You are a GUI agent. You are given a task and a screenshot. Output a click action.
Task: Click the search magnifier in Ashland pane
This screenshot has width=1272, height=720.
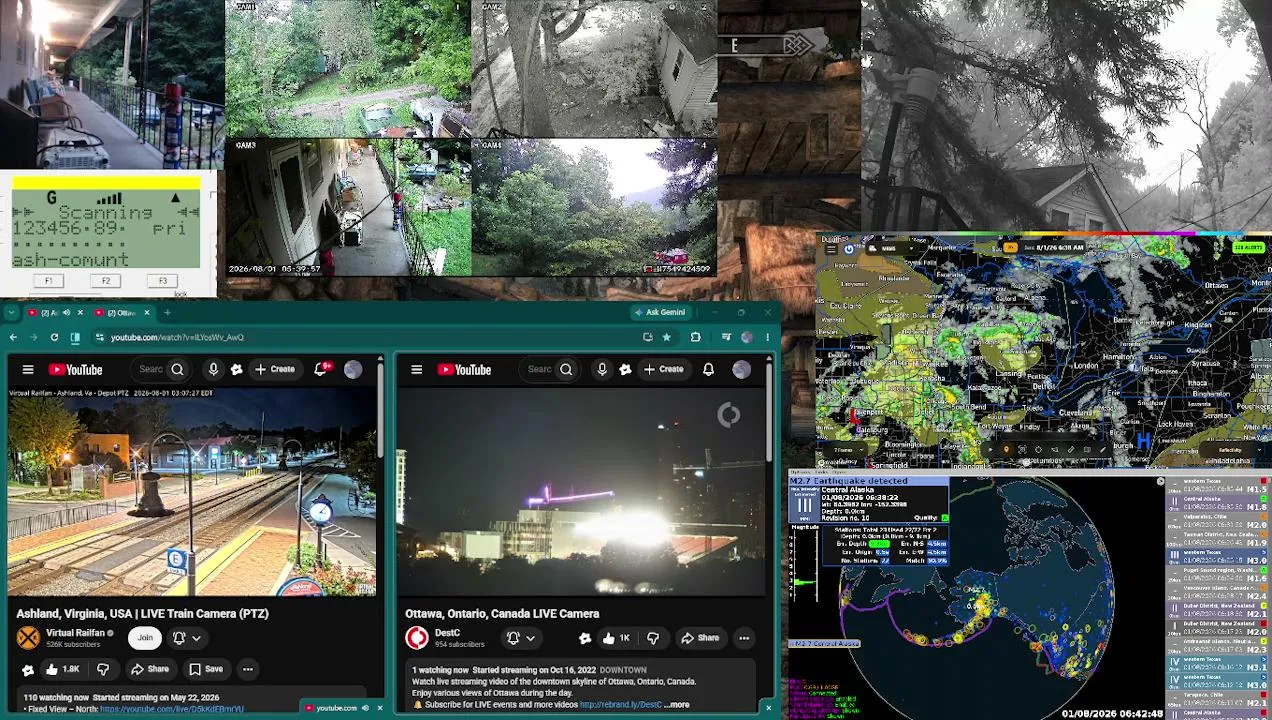(177, 370)
